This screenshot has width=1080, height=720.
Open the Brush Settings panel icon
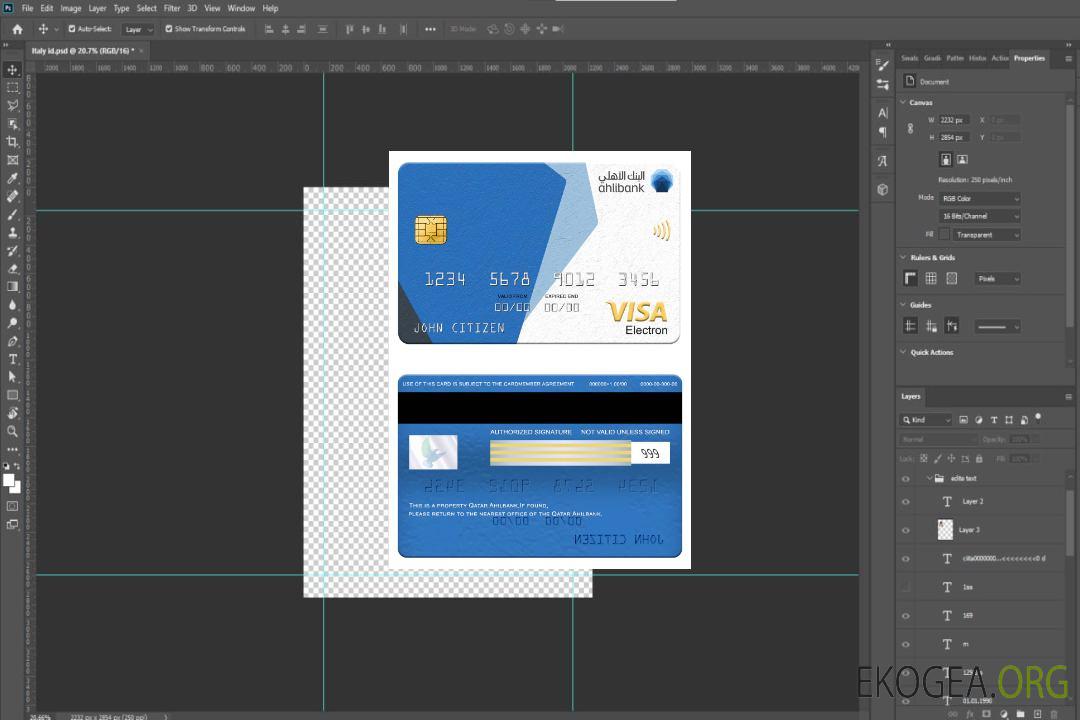coord(883,65)
